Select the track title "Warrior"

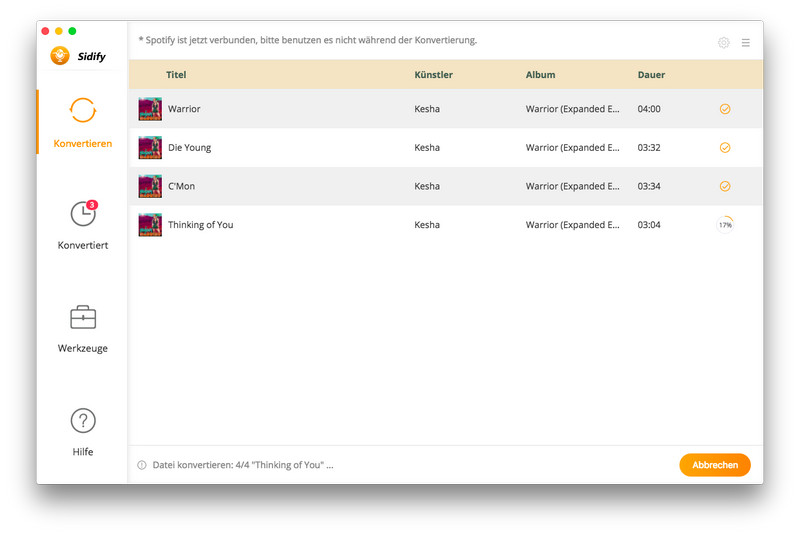pyautogui.click(x=184, y=109)
